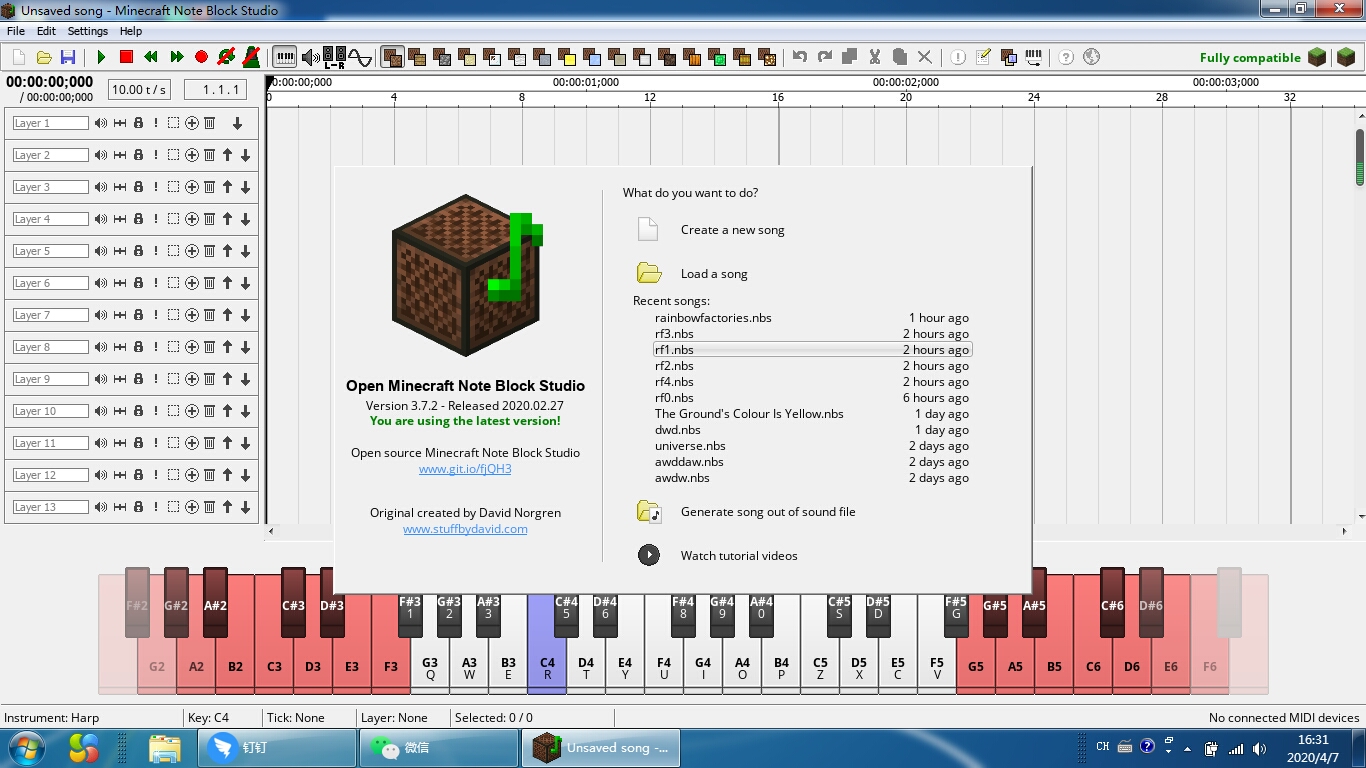Click Layer 11 volume speaker icon
The image size is (1366, 768).
pos(101,443)
